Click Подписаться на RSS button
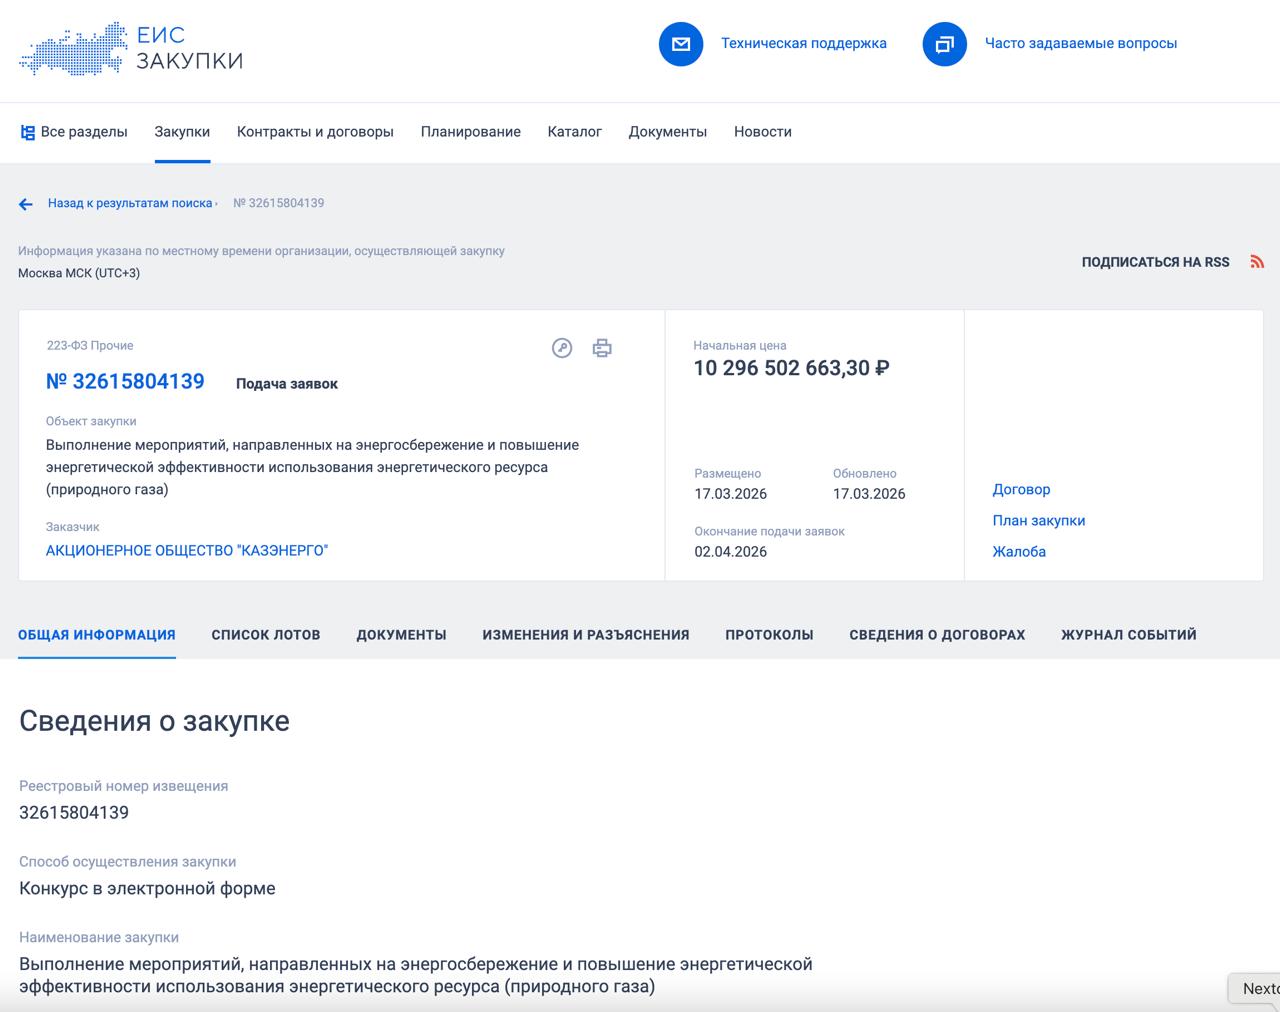The height and width of the screenshot is (1012, 1280). (1155, 262)
